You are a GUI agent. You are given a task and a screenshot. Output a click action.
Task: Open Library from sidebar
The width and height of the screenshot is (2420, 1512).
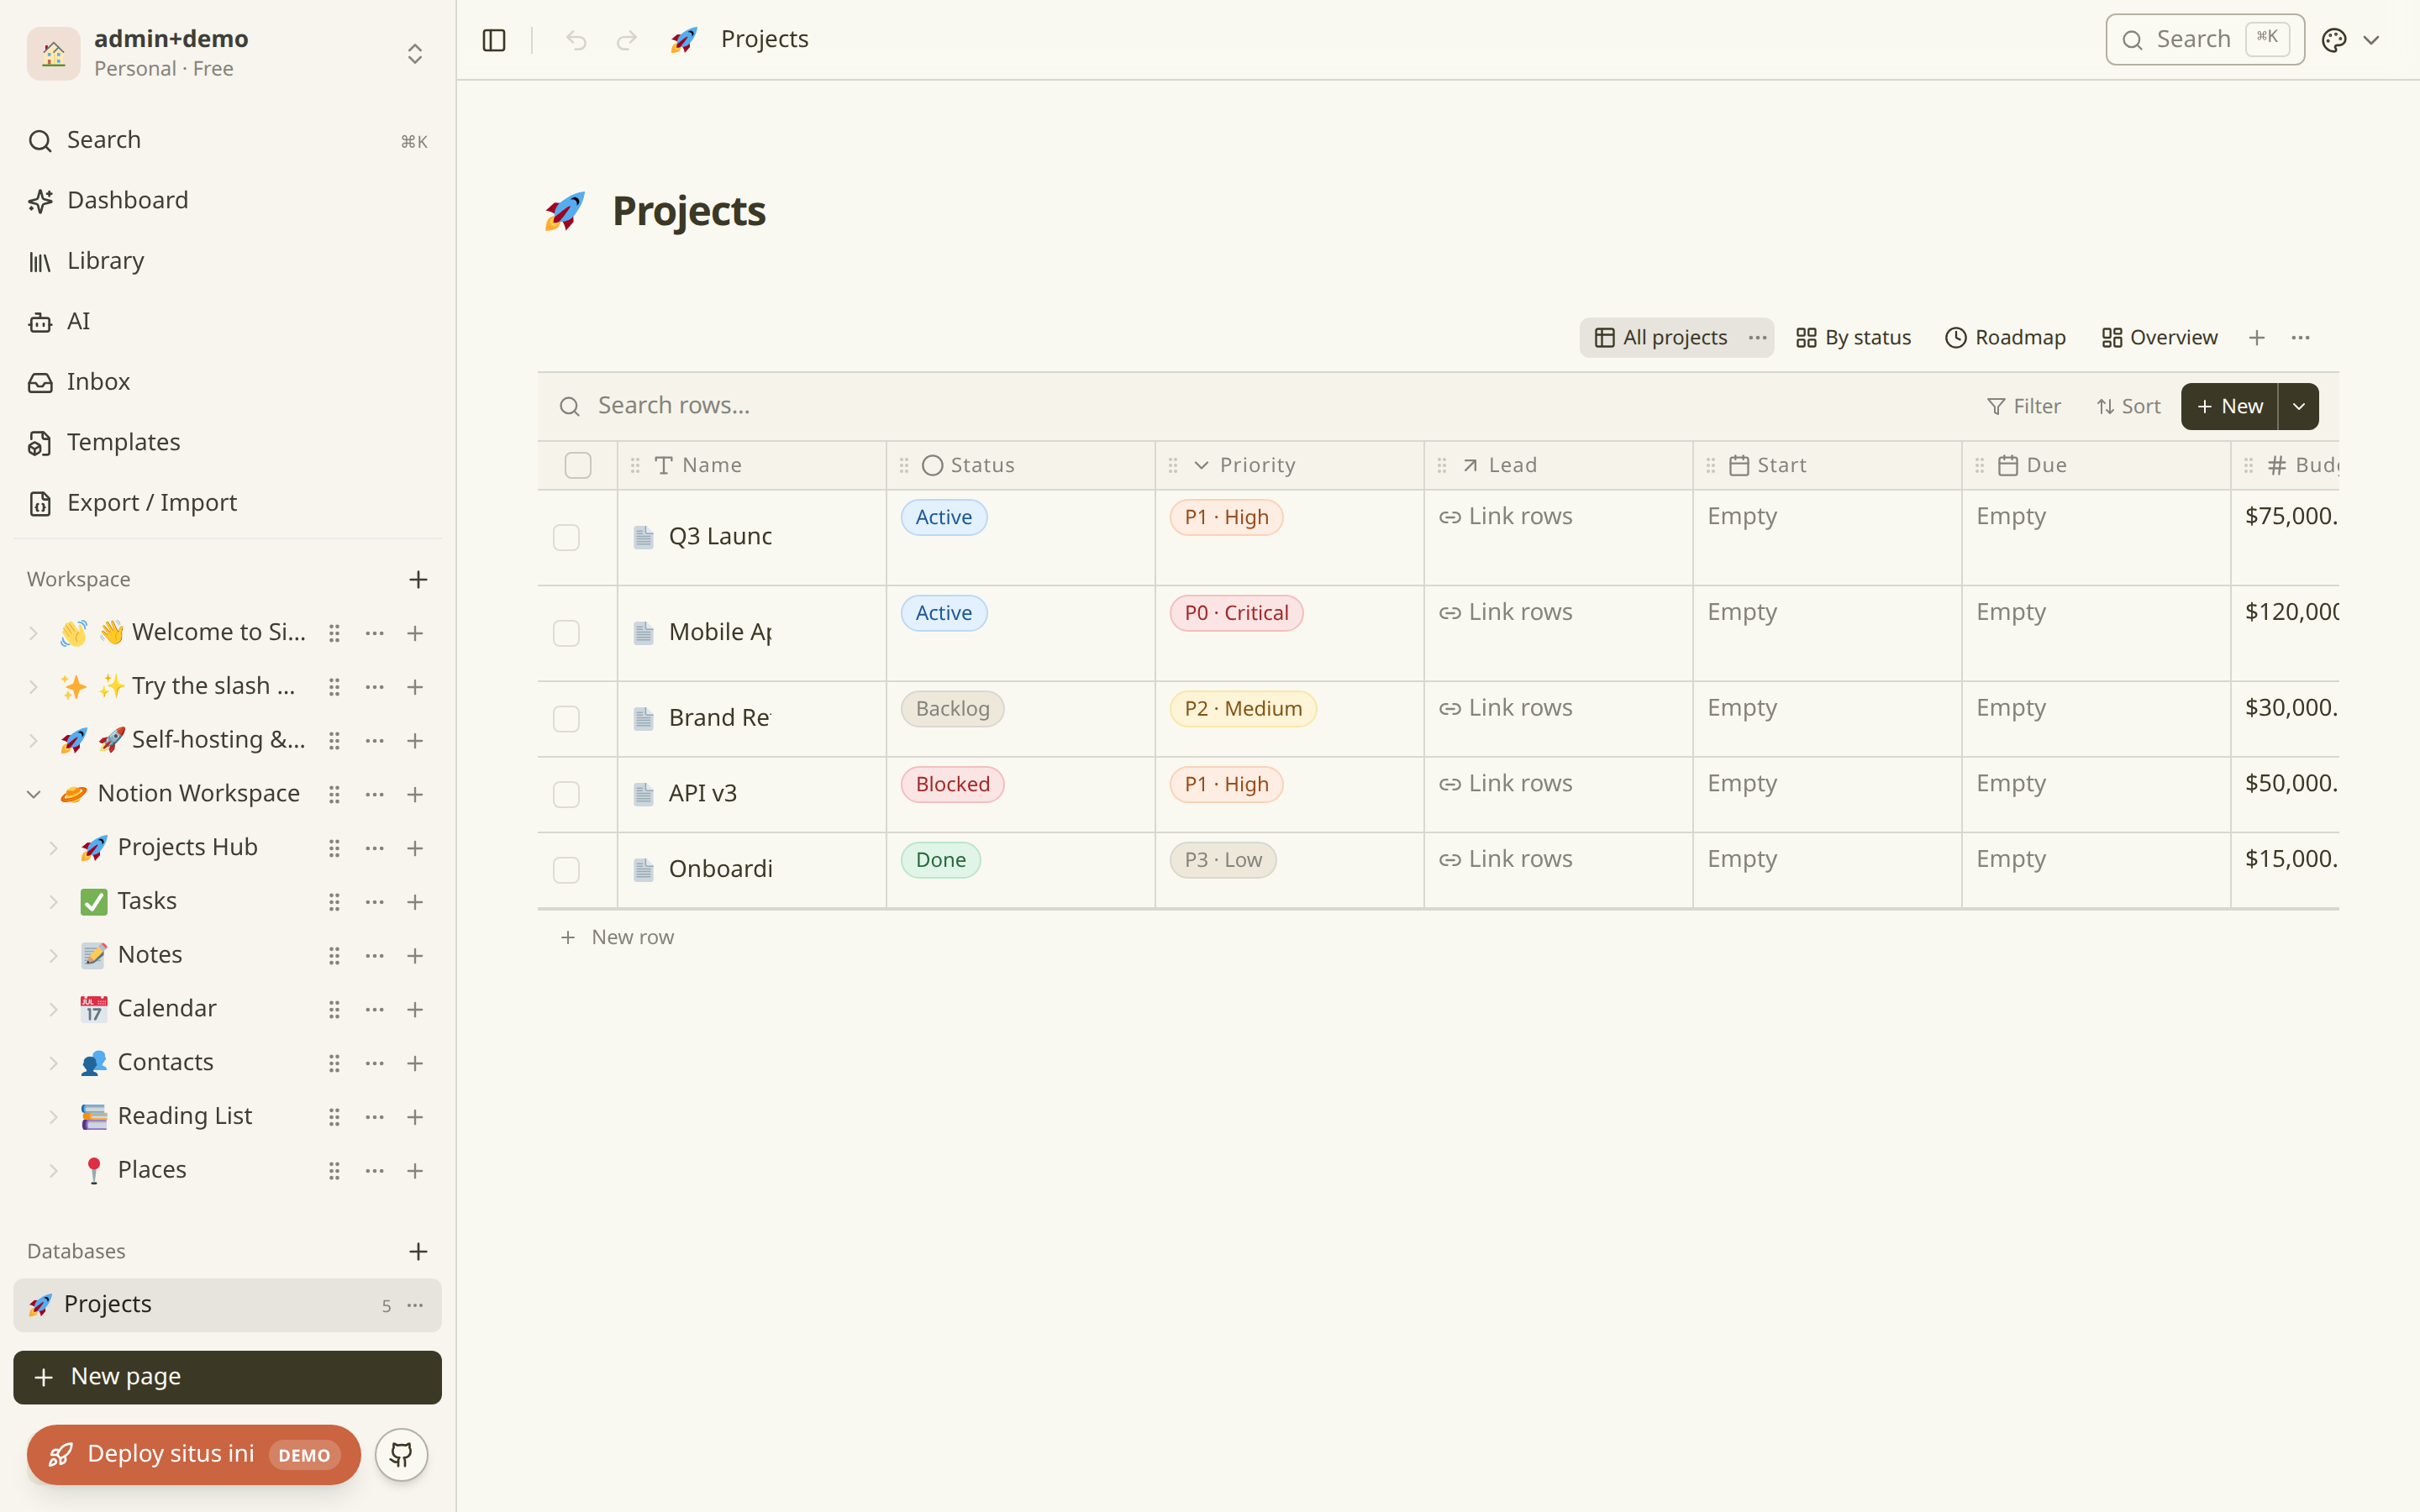point(227,261)
